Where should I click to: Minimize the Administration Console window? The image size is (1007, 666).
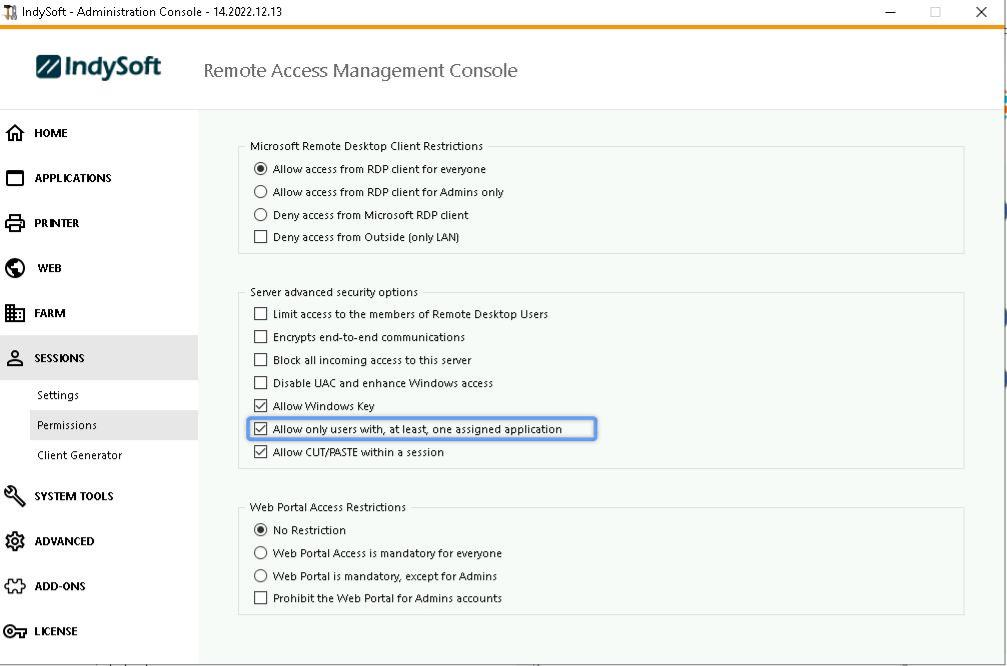[x=890, y=12]
